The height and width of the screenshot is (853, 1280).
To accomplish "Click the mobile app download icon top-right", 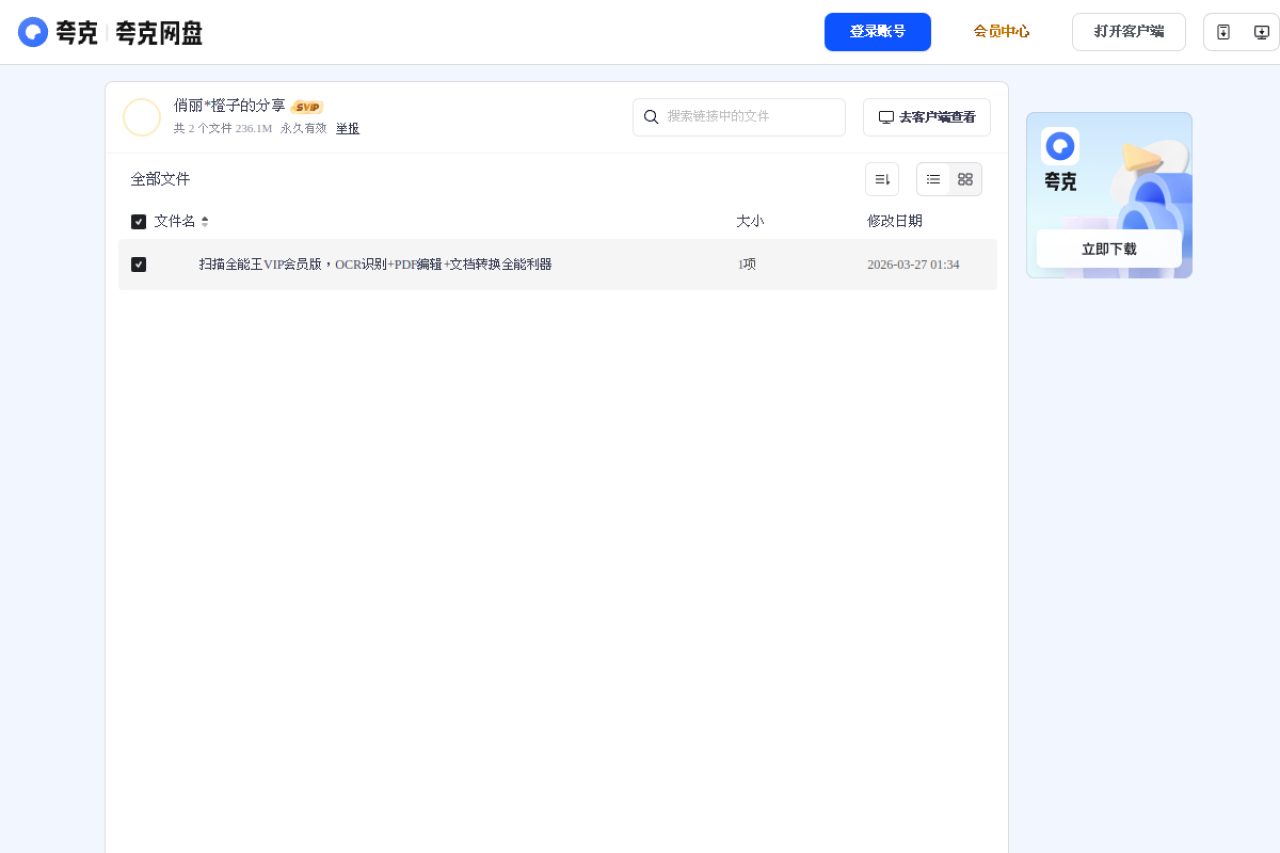I will point(1223,31).
